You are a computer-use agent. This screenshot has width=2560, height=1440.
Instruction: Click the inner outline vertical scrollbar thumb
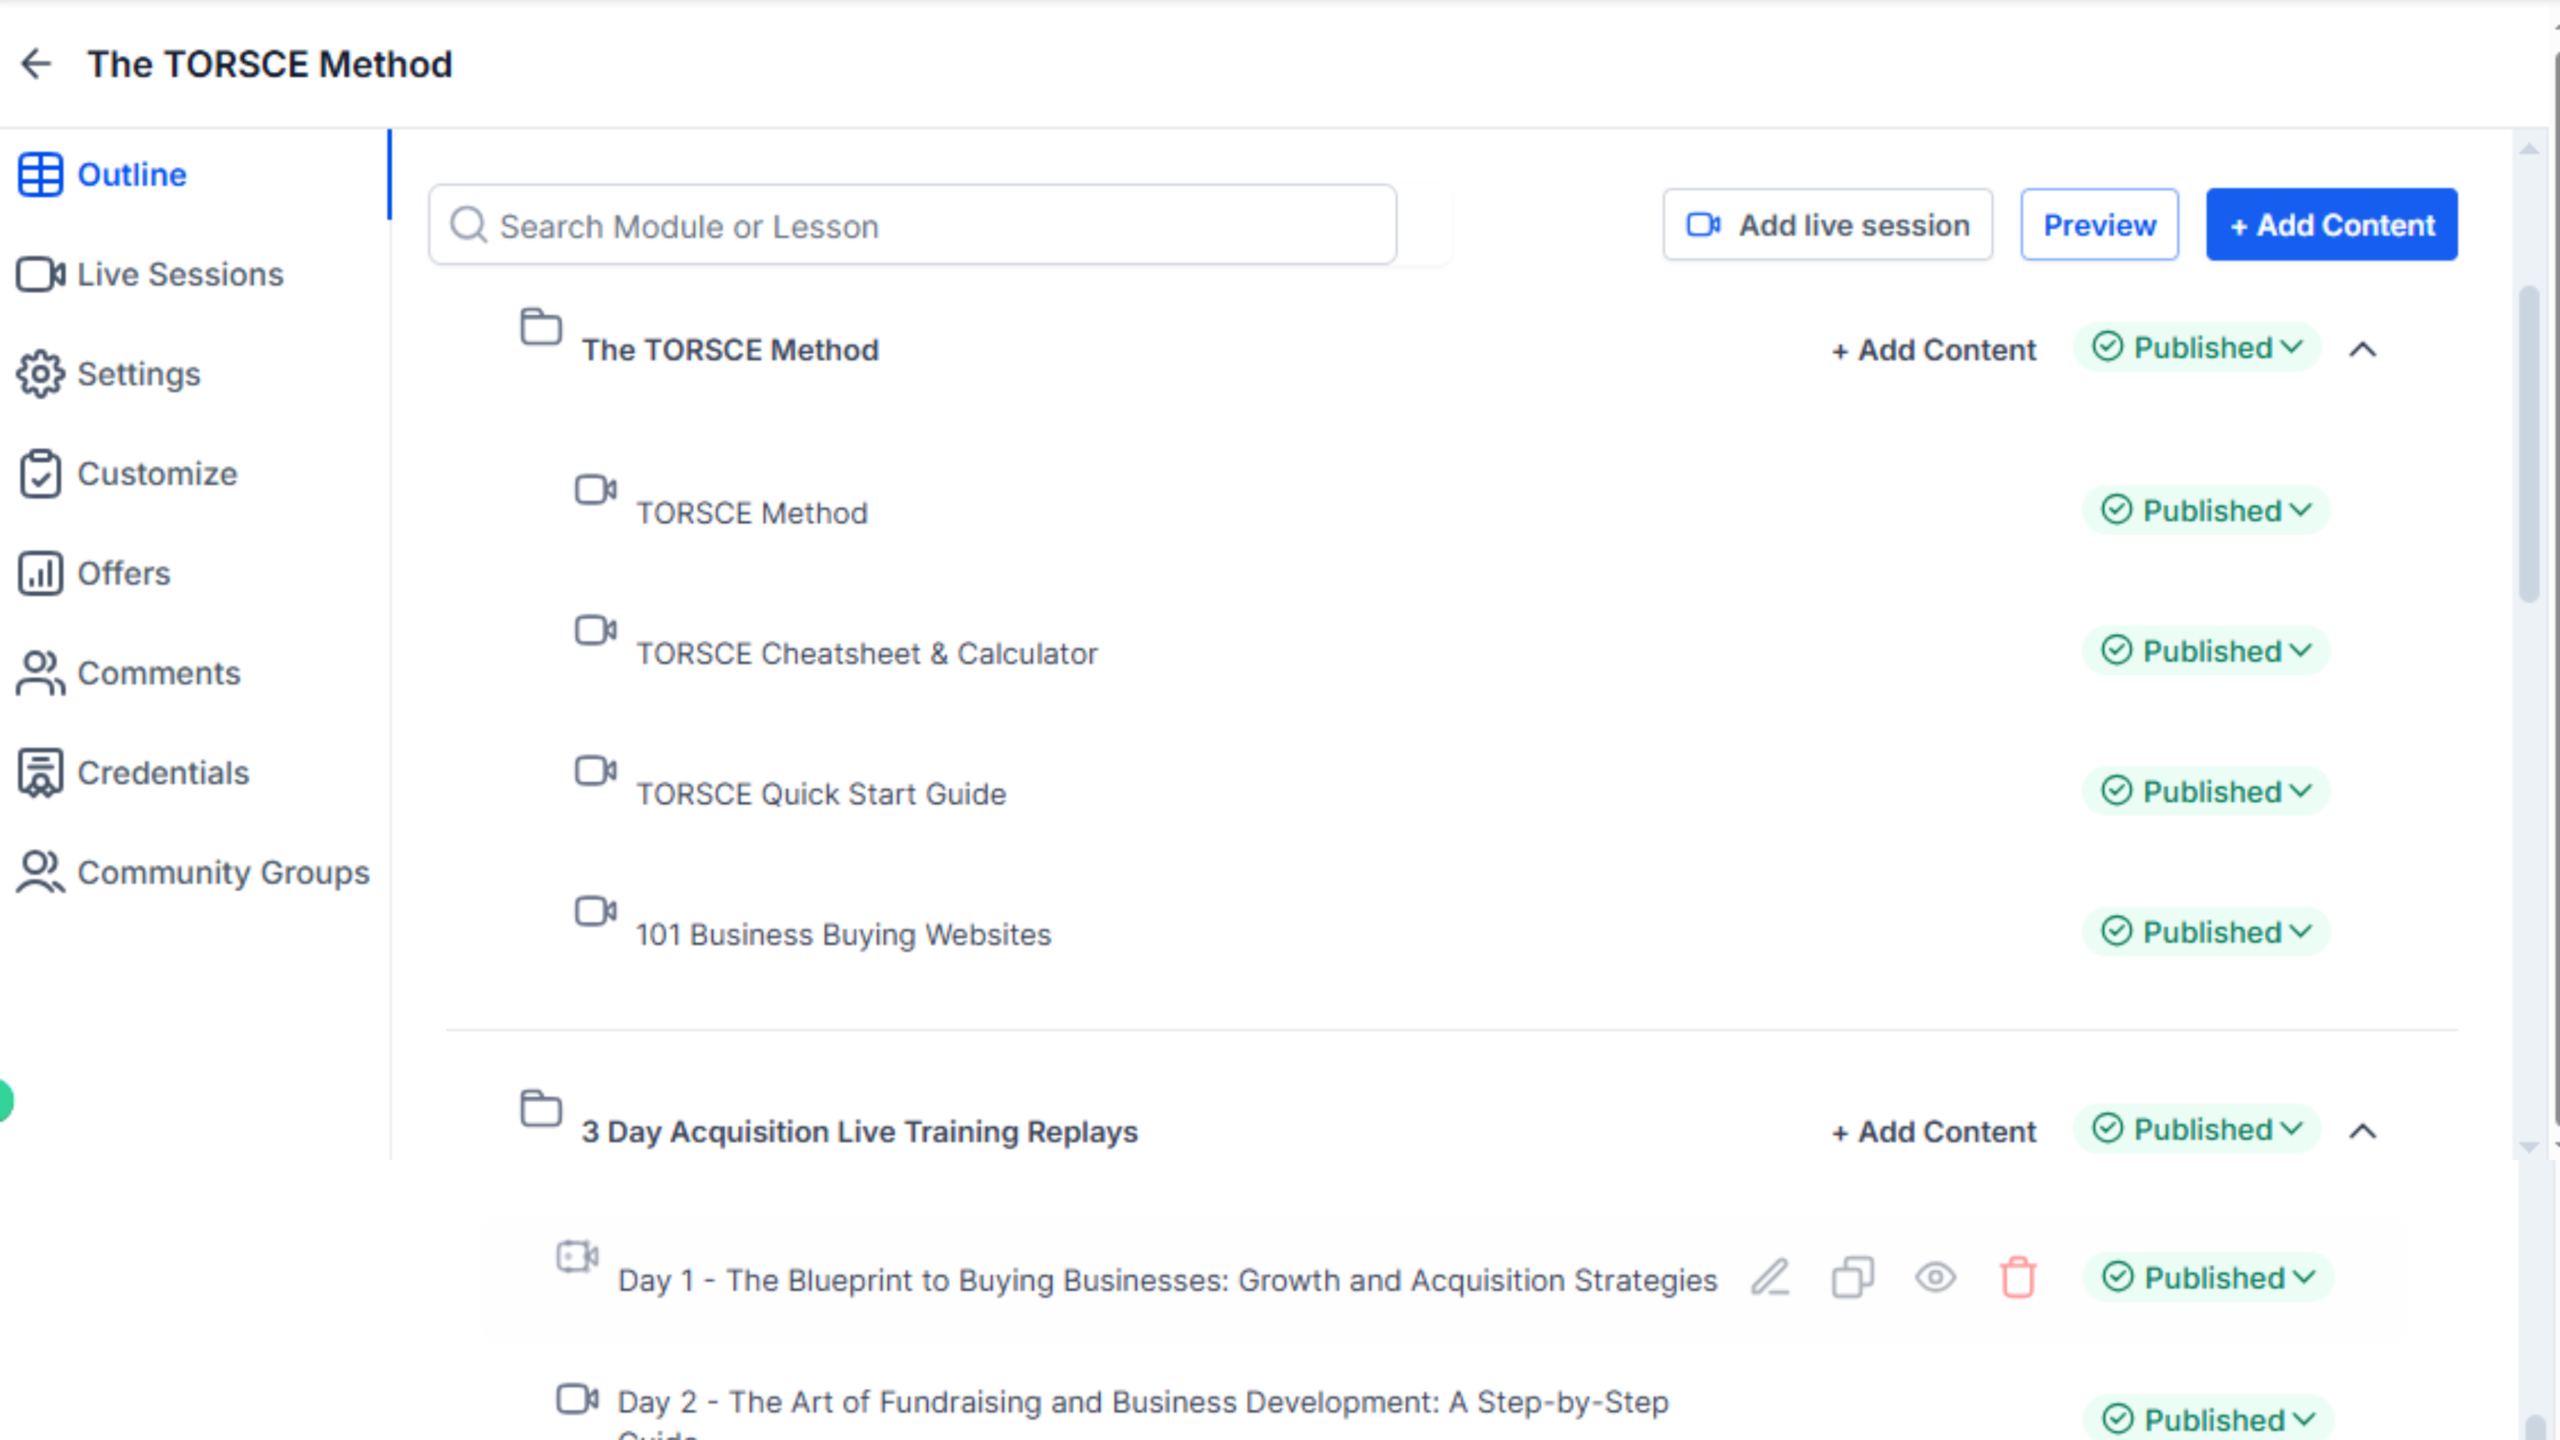tap(2529, 445)
